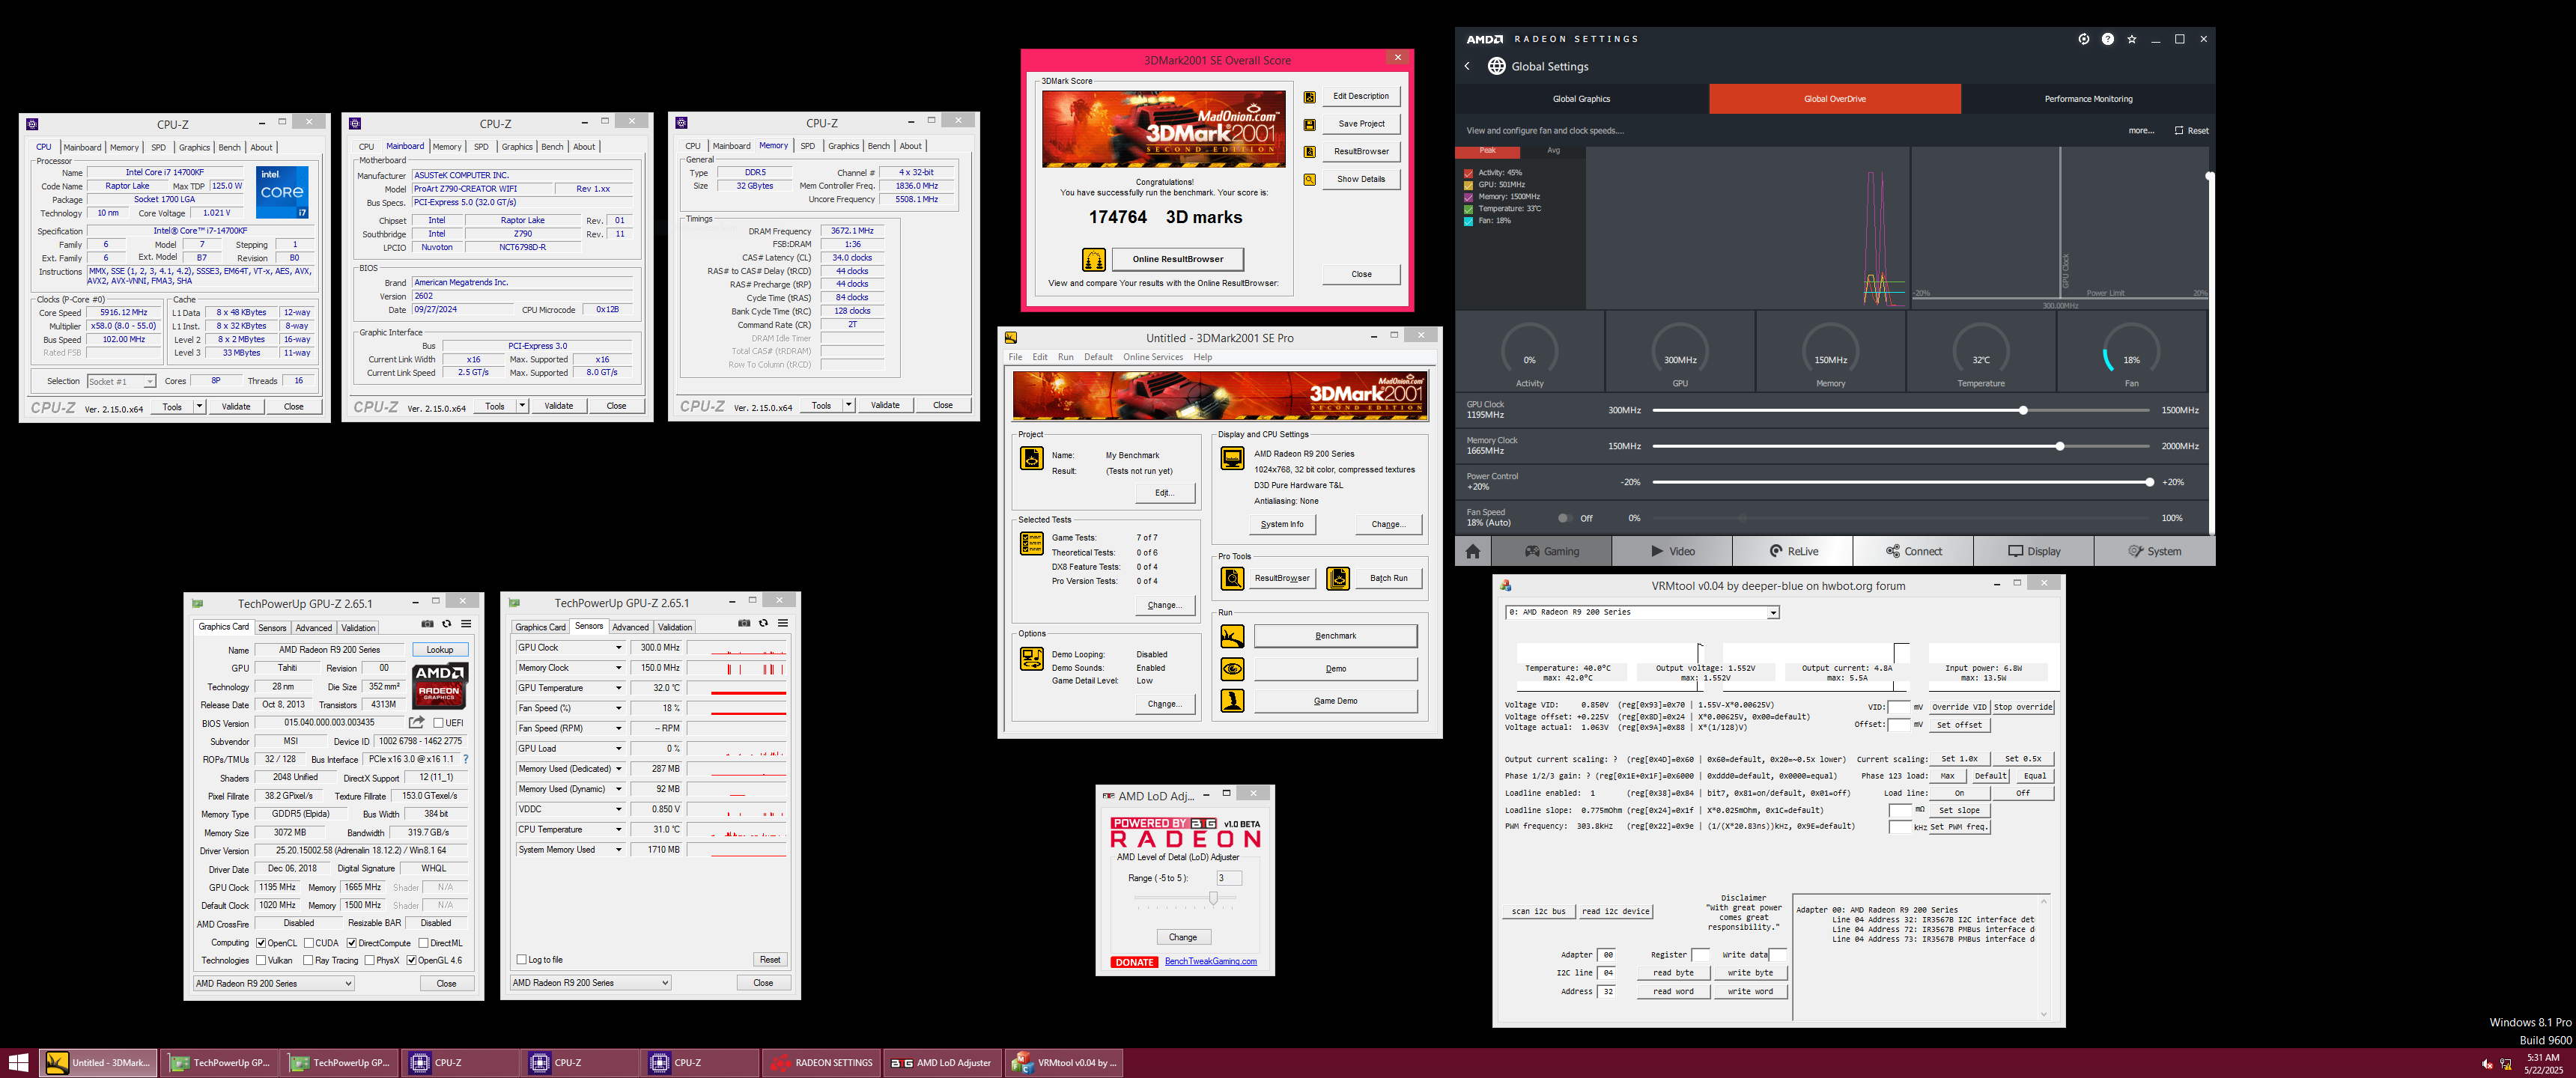Click the back arrow in Radeon Global Settings
This screenshot has height=1078, width=2576.
pyautogui.click(x=1467, y=66)
